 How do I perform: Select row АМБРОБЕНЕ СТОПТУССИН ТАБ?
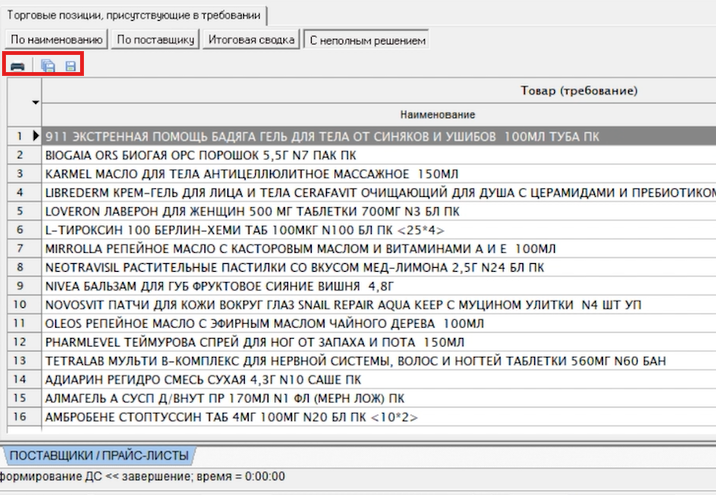[x=379, y=417]
